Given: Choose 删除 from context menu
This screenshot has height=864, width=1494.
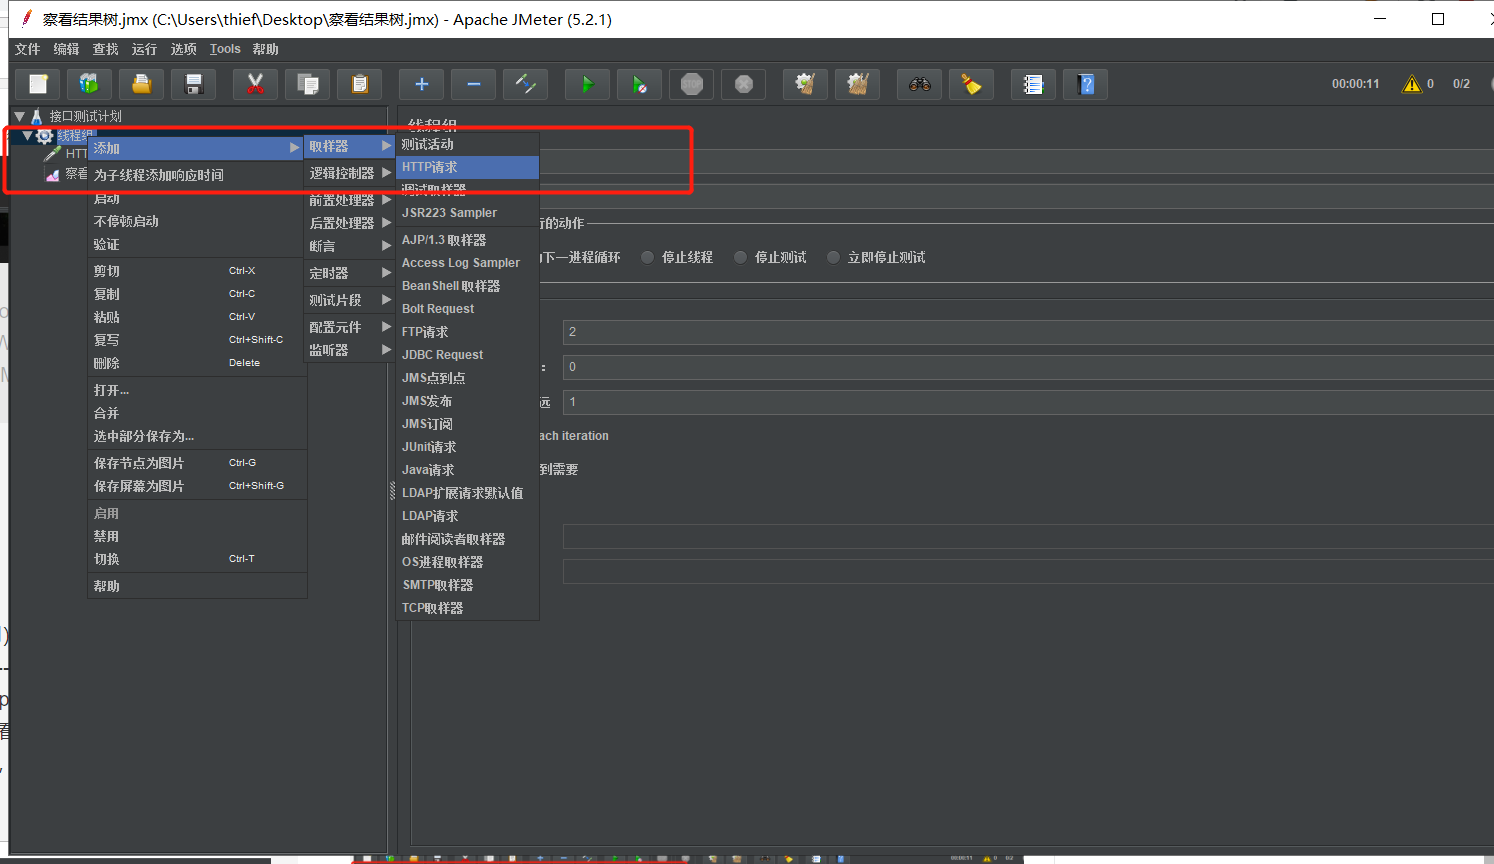Looking at the screenshot, I should click(197, 363).
